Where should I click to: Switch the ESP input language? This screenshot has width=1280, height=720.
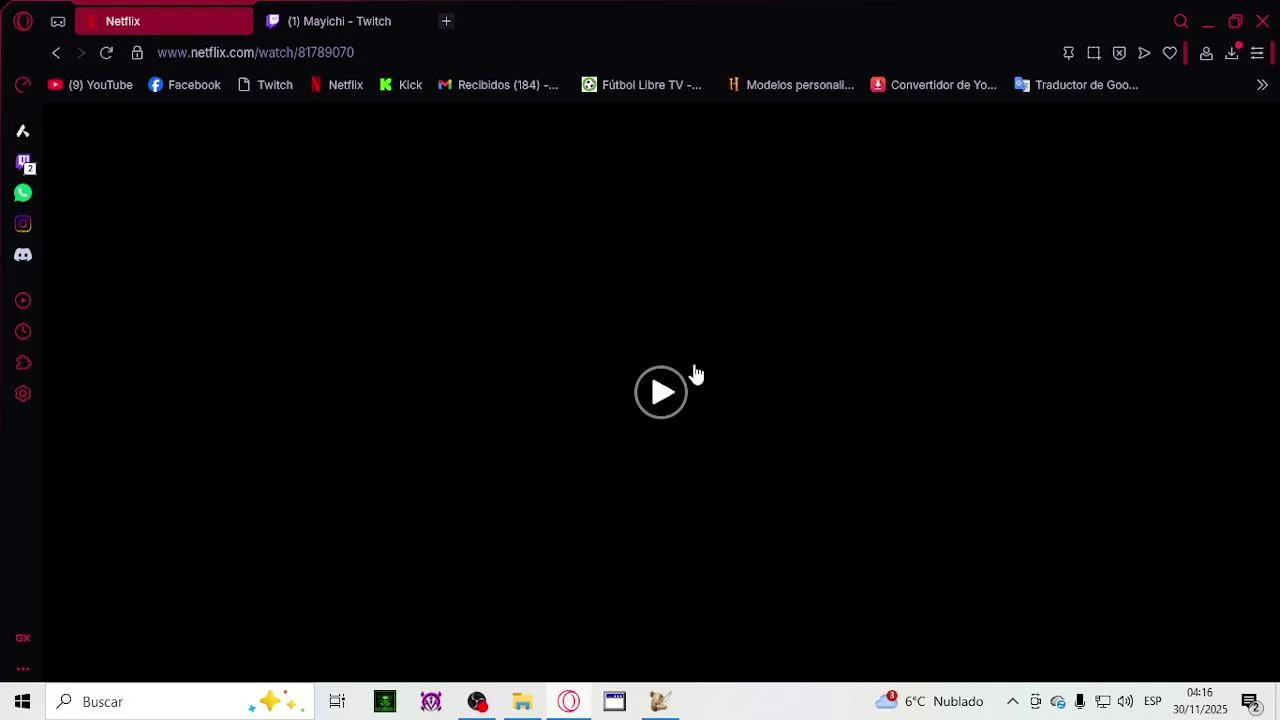tap(1152, 702)
